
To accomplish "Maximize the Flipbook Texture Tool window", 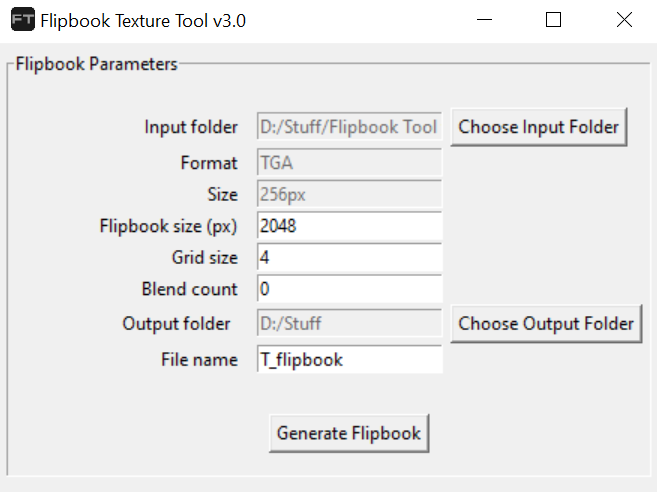I will [554, 20].
